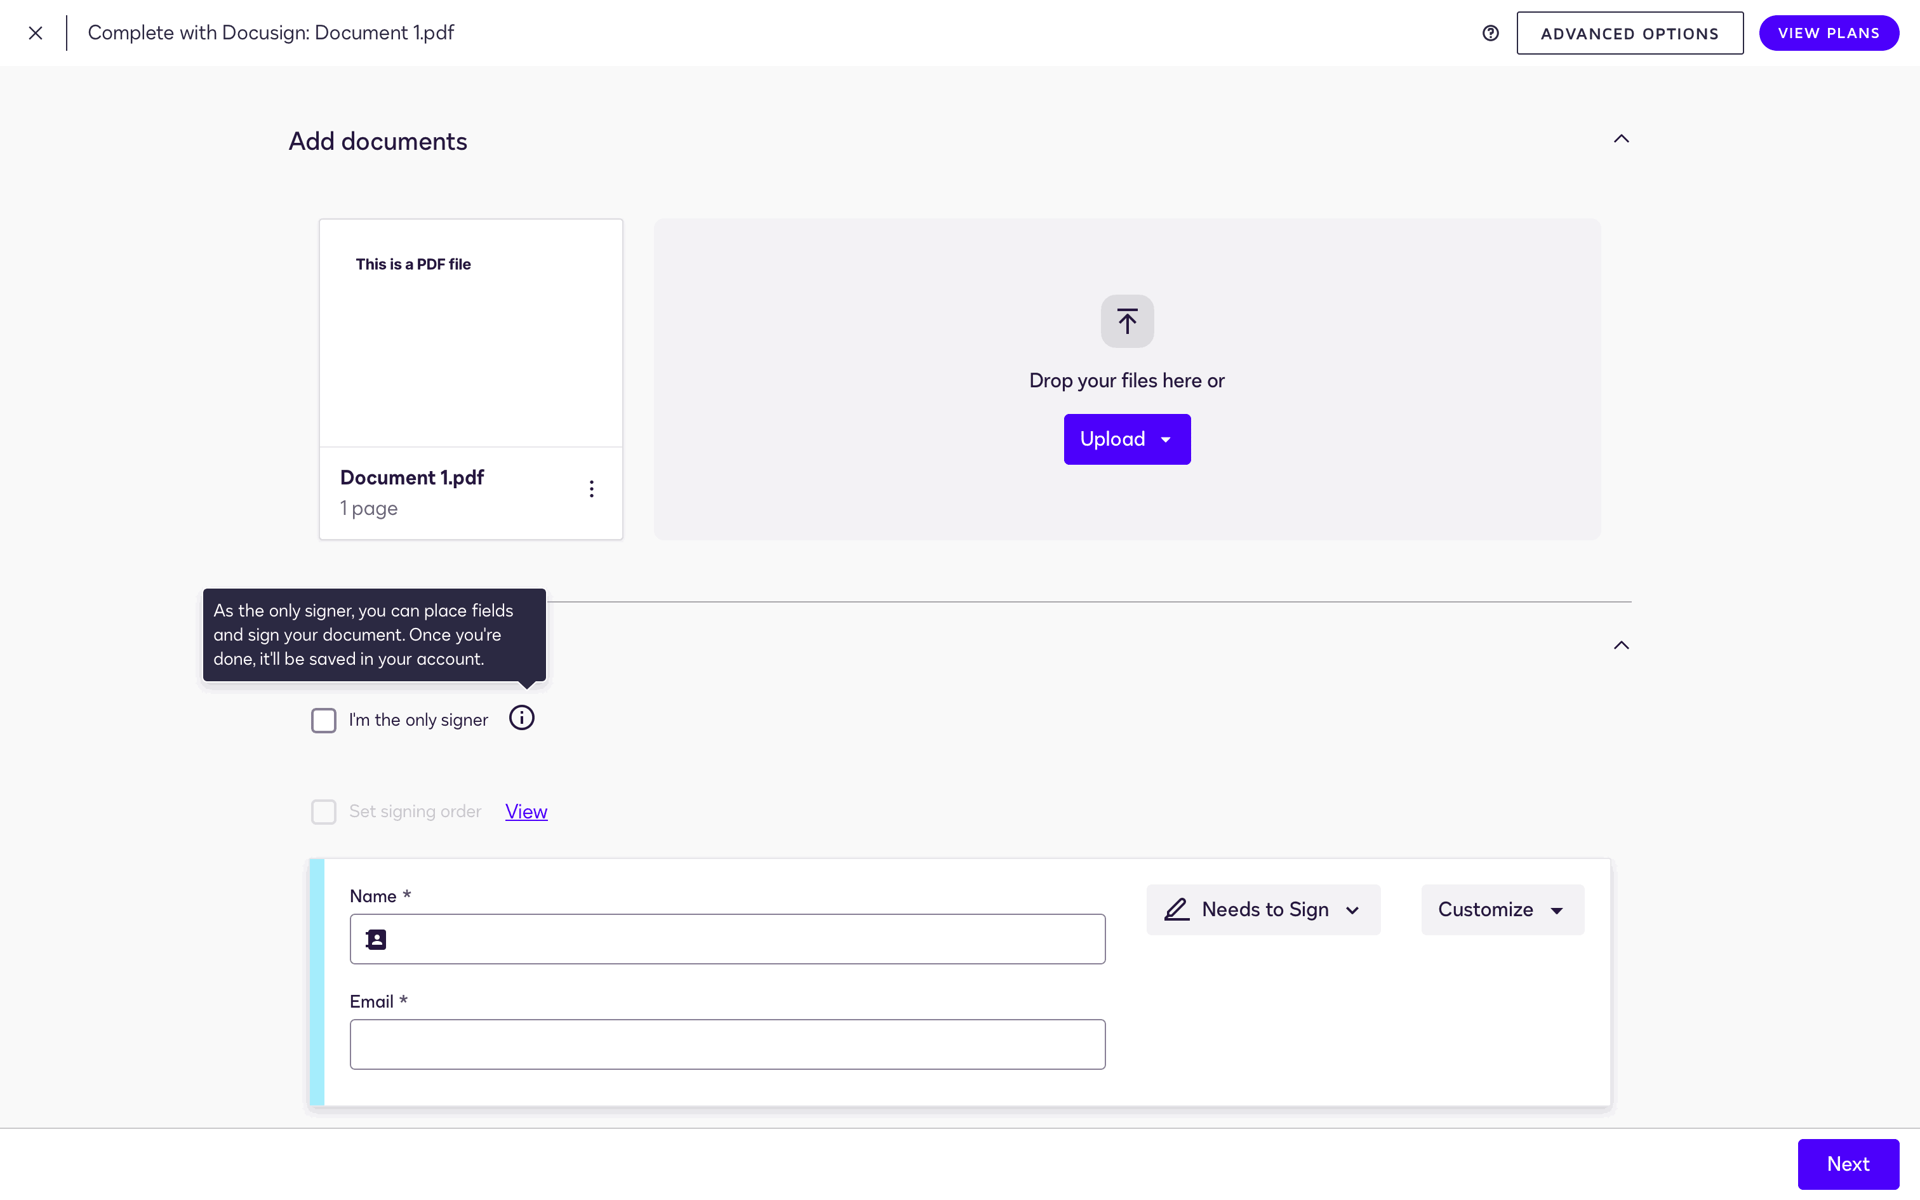Viewport: 1920px width, 1200px height.
Task: Click the Next button
Action: pos(1848,1164)
